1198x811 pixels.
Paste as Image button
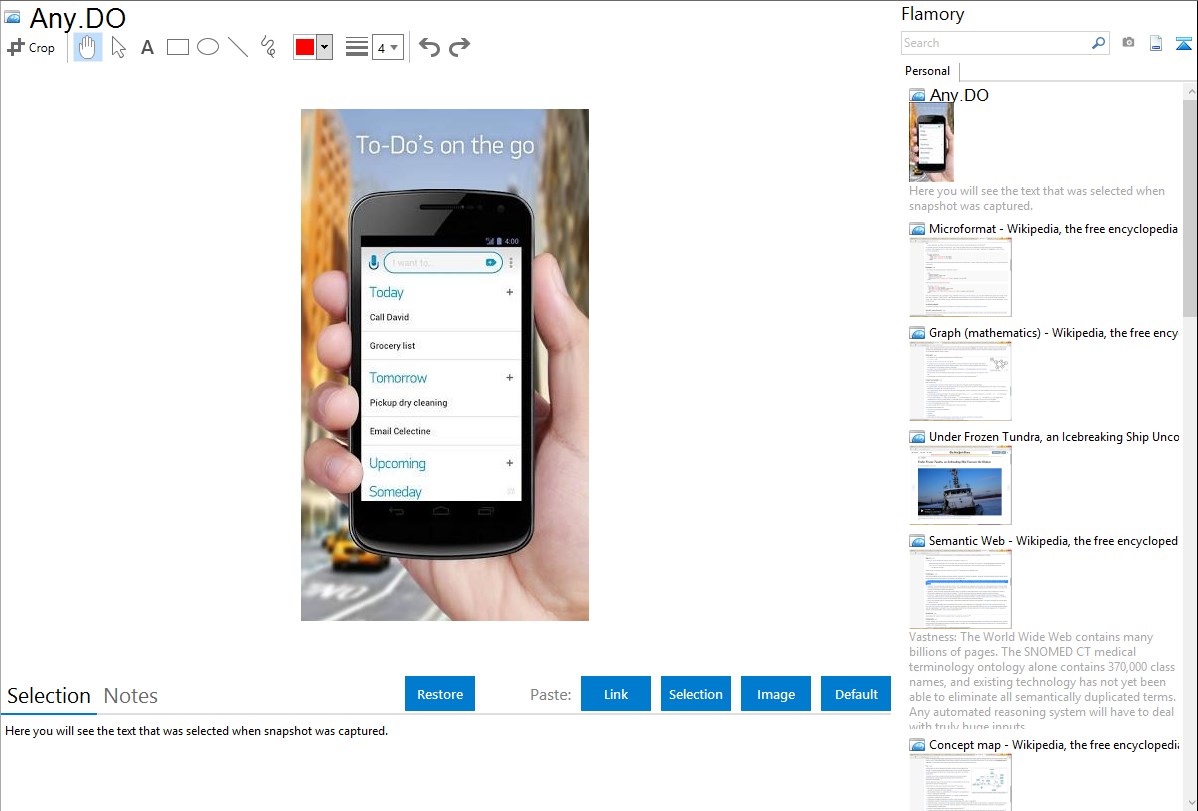point(775,694)
